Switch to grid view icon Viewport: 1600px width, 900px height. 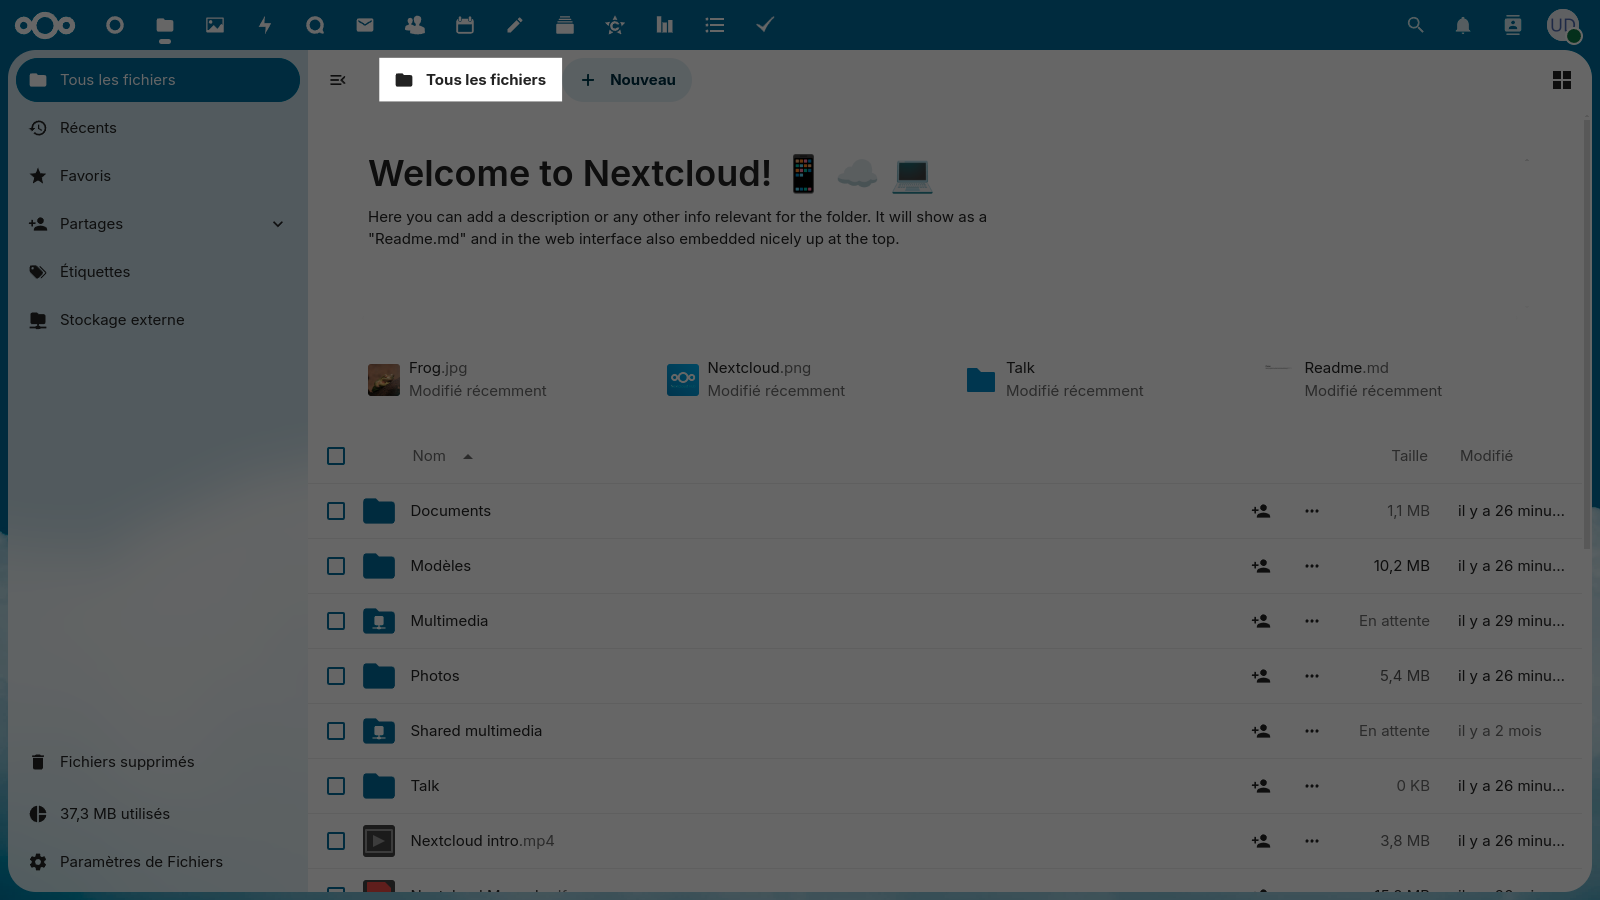(x=1562, y=80)
